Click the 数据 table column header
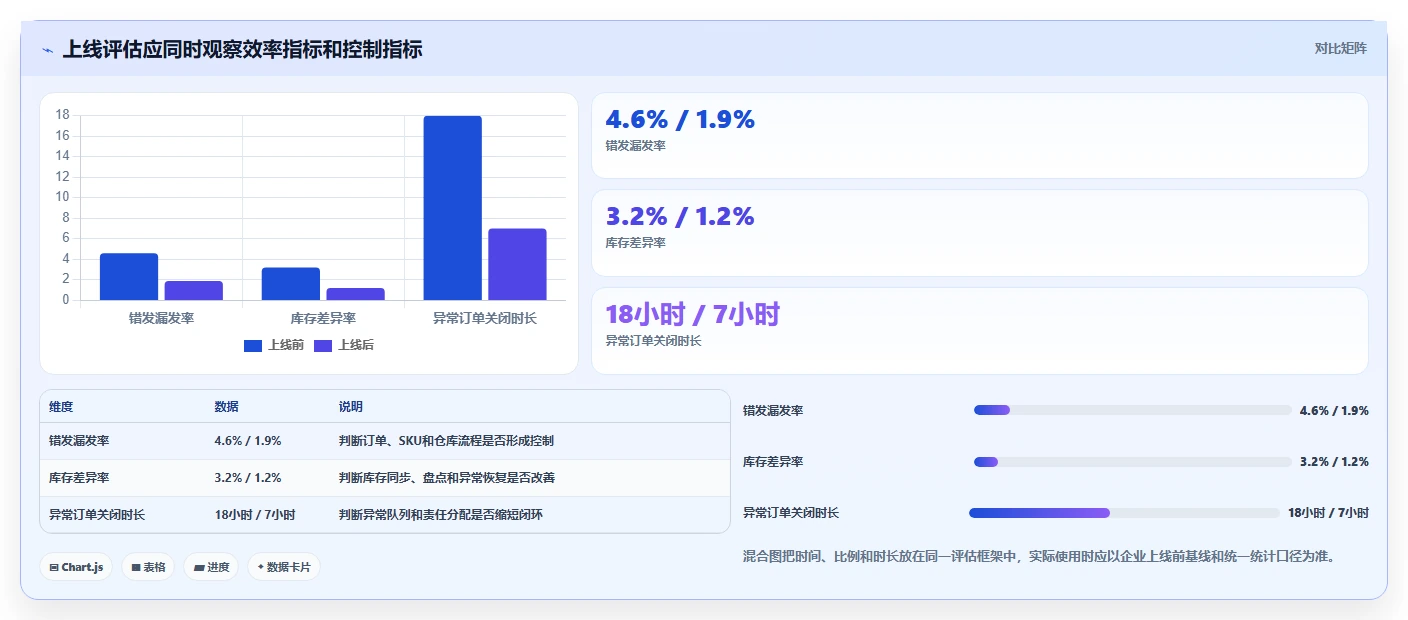This screenshot has height=620, width=1408. [226, 407]
